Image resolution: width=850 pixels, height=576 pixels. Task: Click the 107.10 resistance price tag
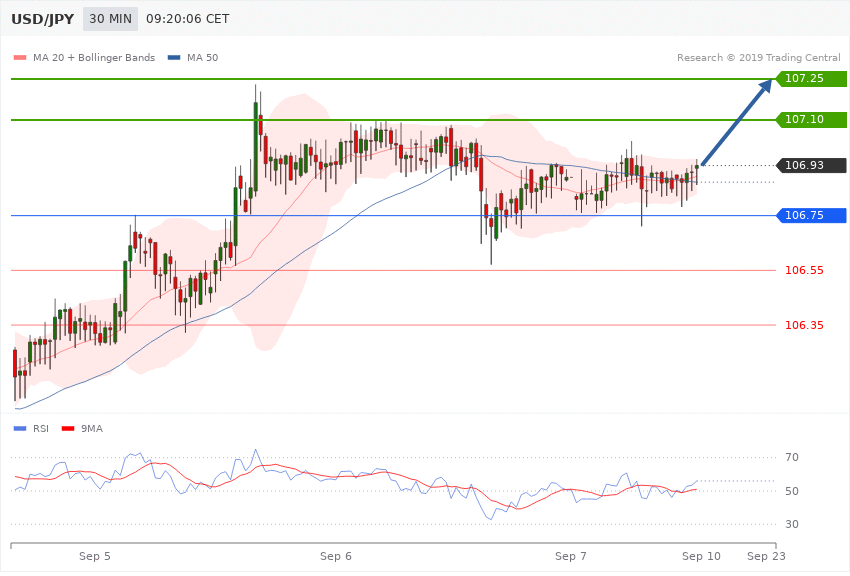tap(811, 119)
